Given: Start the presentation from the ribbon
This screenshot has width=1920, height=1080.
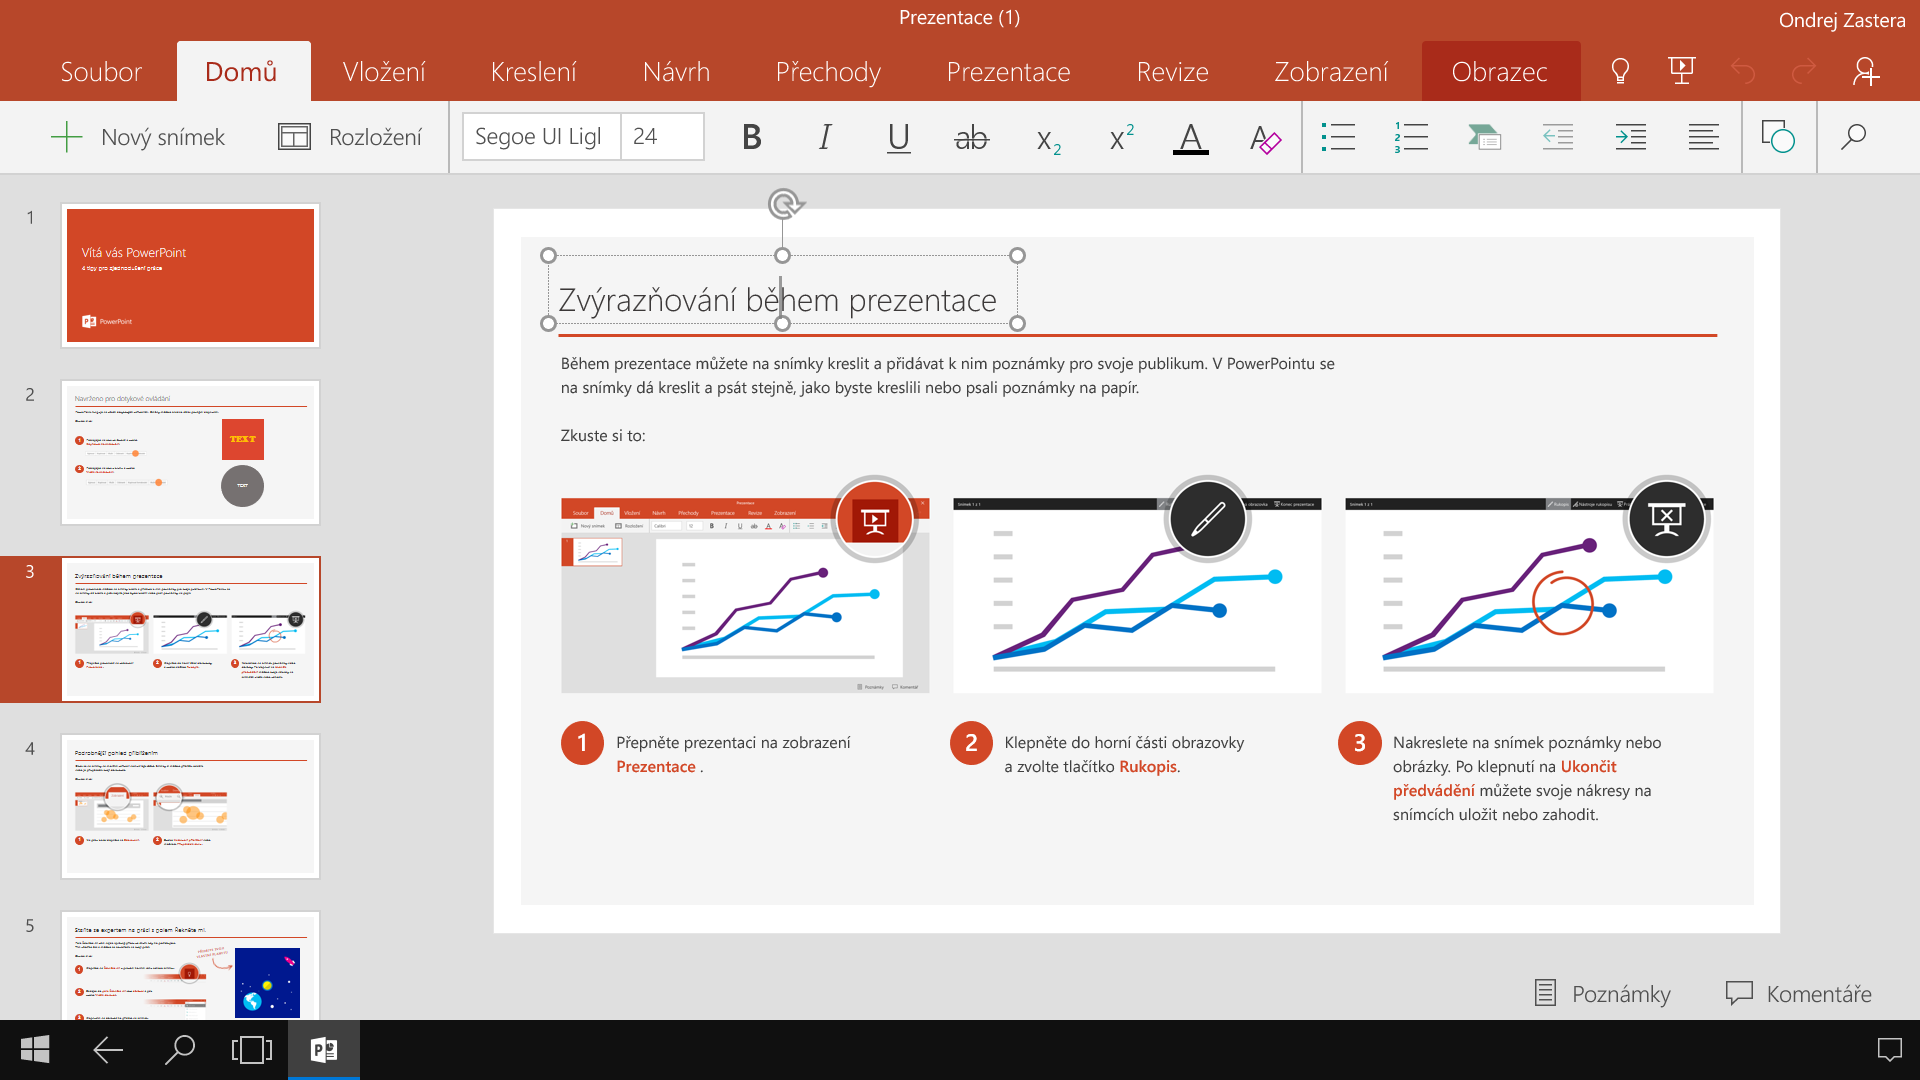Looking at the screenshot, I should (1683, 70).
